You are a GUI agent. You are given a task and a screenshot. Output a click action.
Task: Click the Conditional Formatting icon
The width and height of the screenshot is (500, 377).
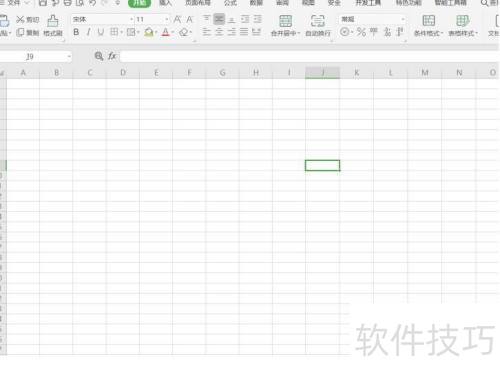coord(429,21)
